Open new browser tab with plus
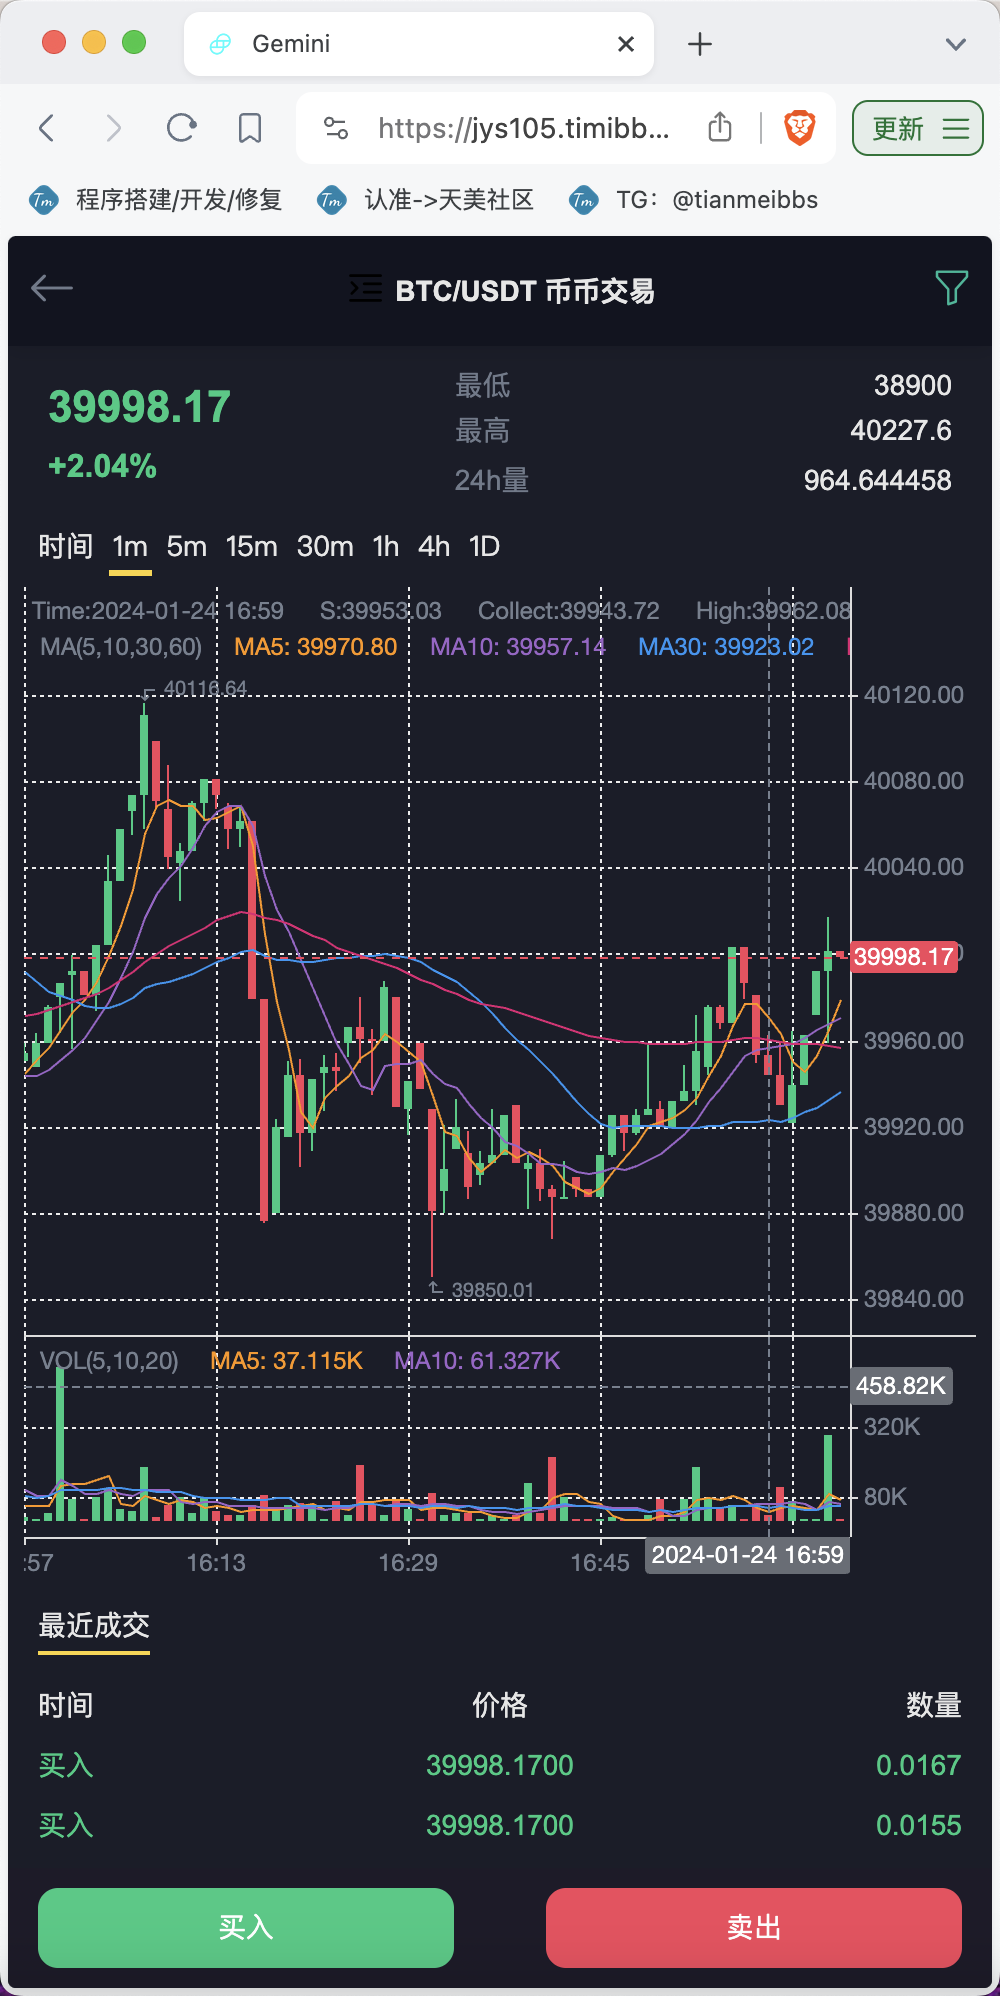Image resolution: width=1000 pixels, height=1996 pixels. click(x=700, y=44)
